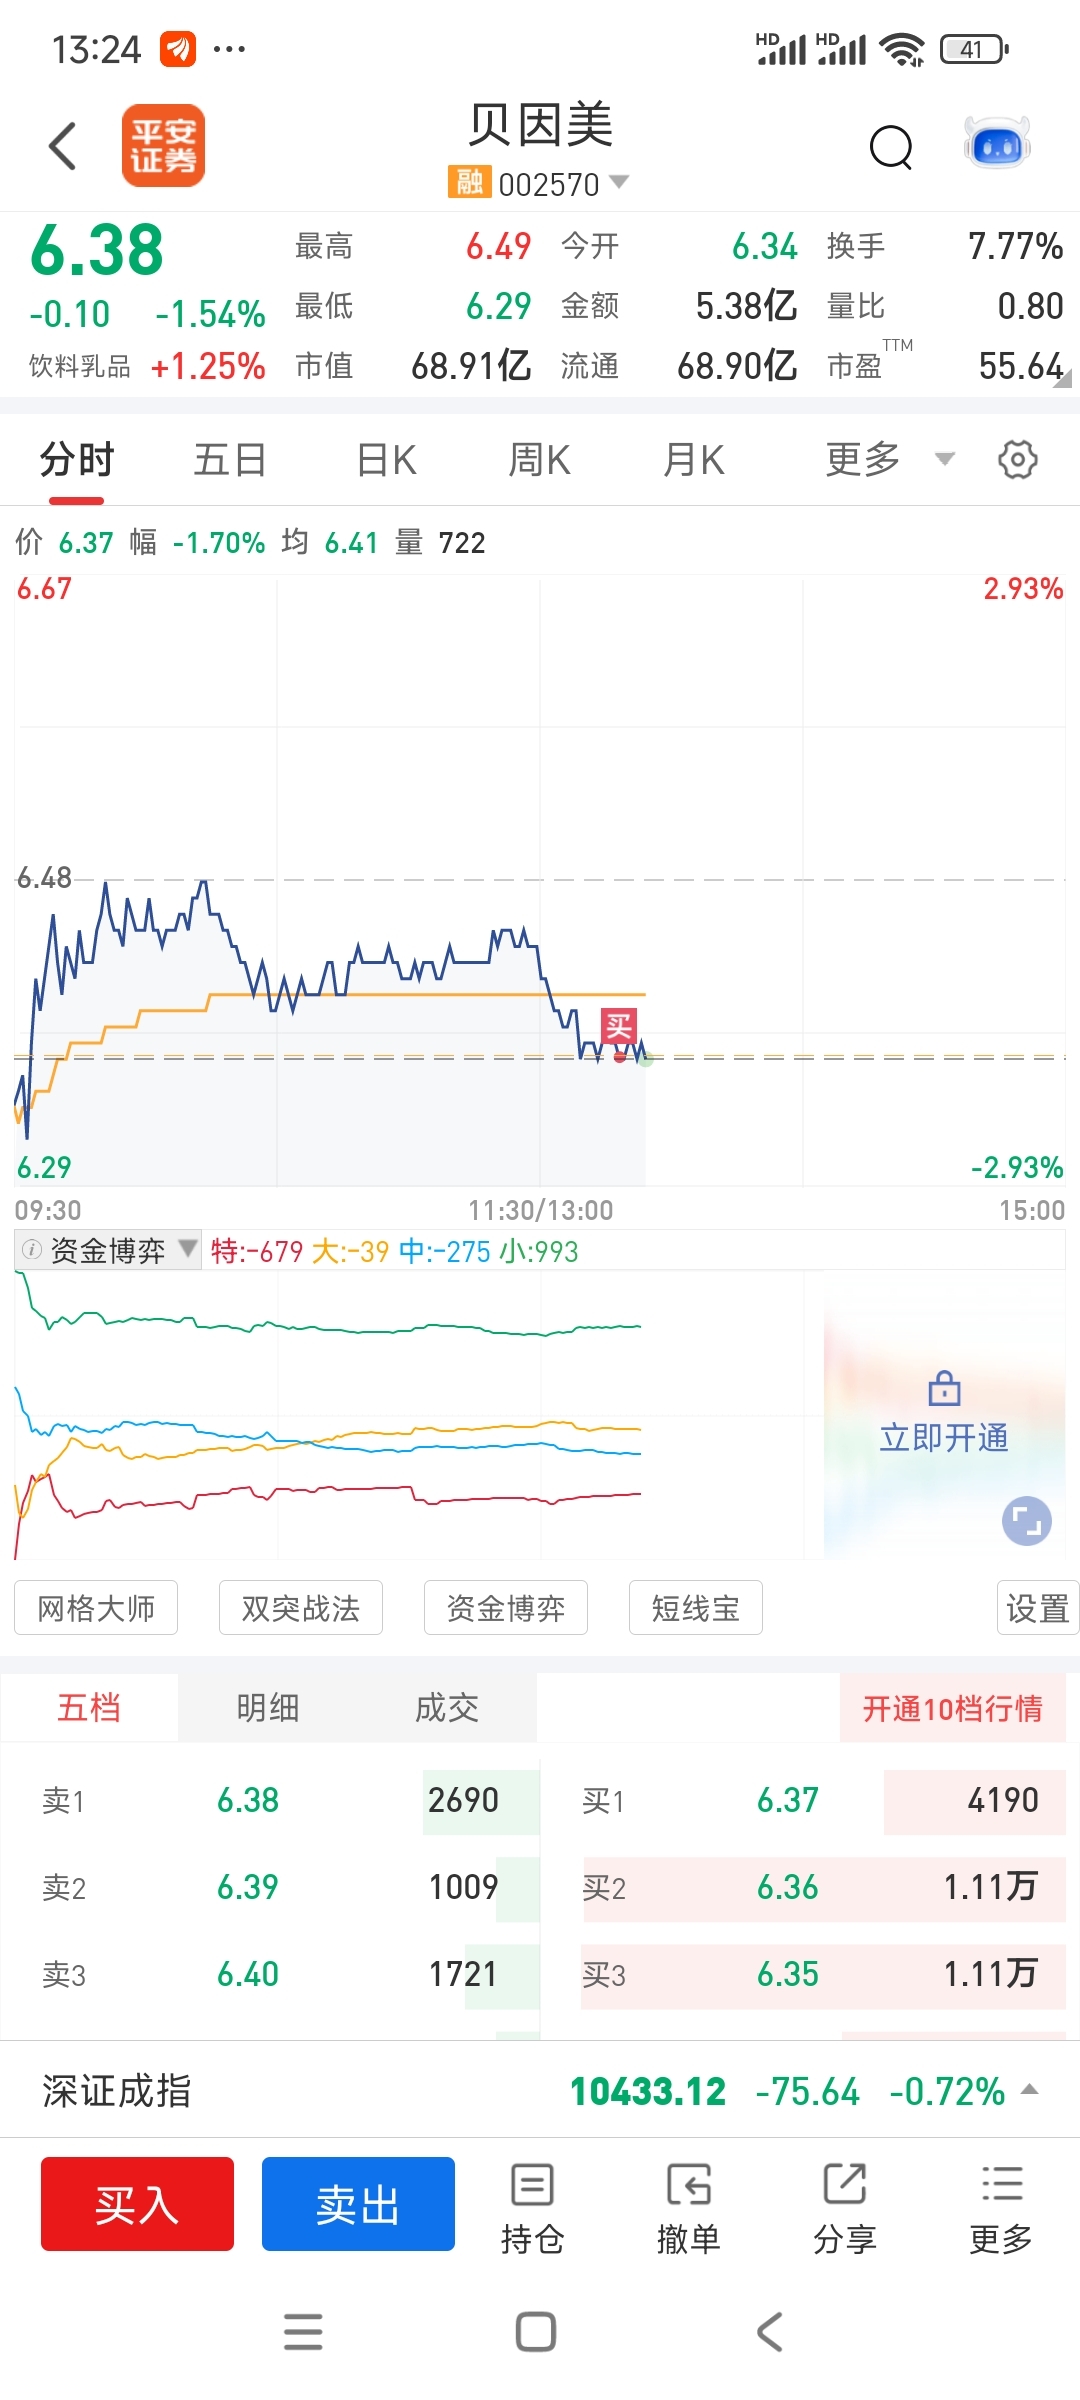Viewport: 1080px width, 2400px height.
Task: Expand chart to fullscreen icon
Action: point(1027,1521)
